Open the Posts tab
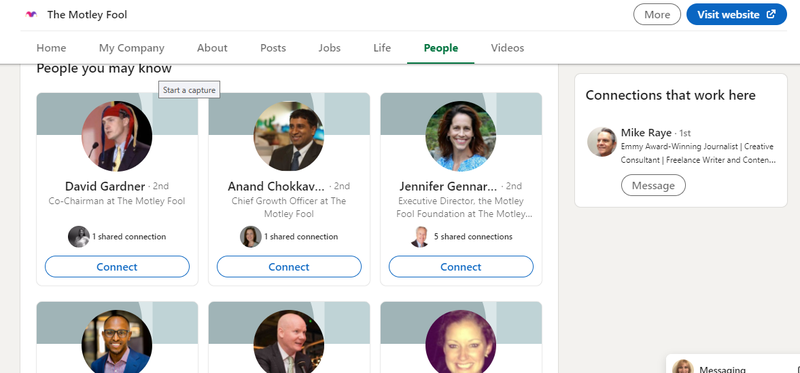The height and width of the screenshot is (373, 800). click(273, 48)
